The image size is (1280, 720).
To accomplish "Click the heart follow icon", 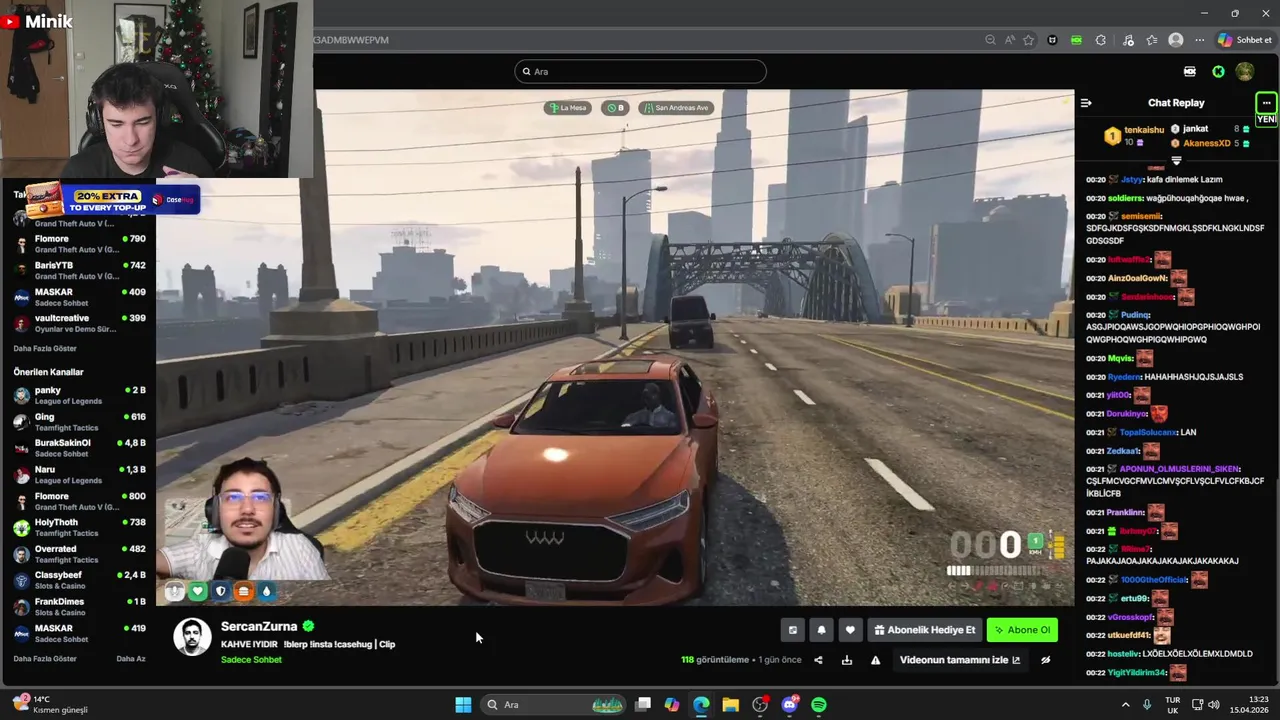I will coord(850,630).
